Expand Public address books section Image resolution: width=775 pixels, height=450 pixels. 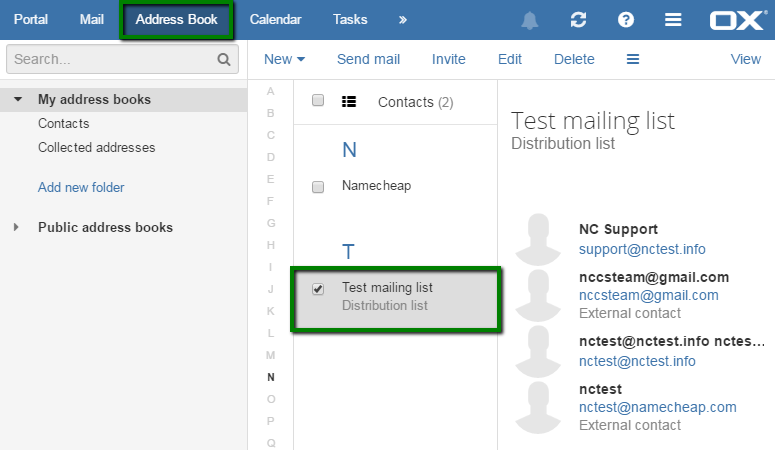(16, 227)
